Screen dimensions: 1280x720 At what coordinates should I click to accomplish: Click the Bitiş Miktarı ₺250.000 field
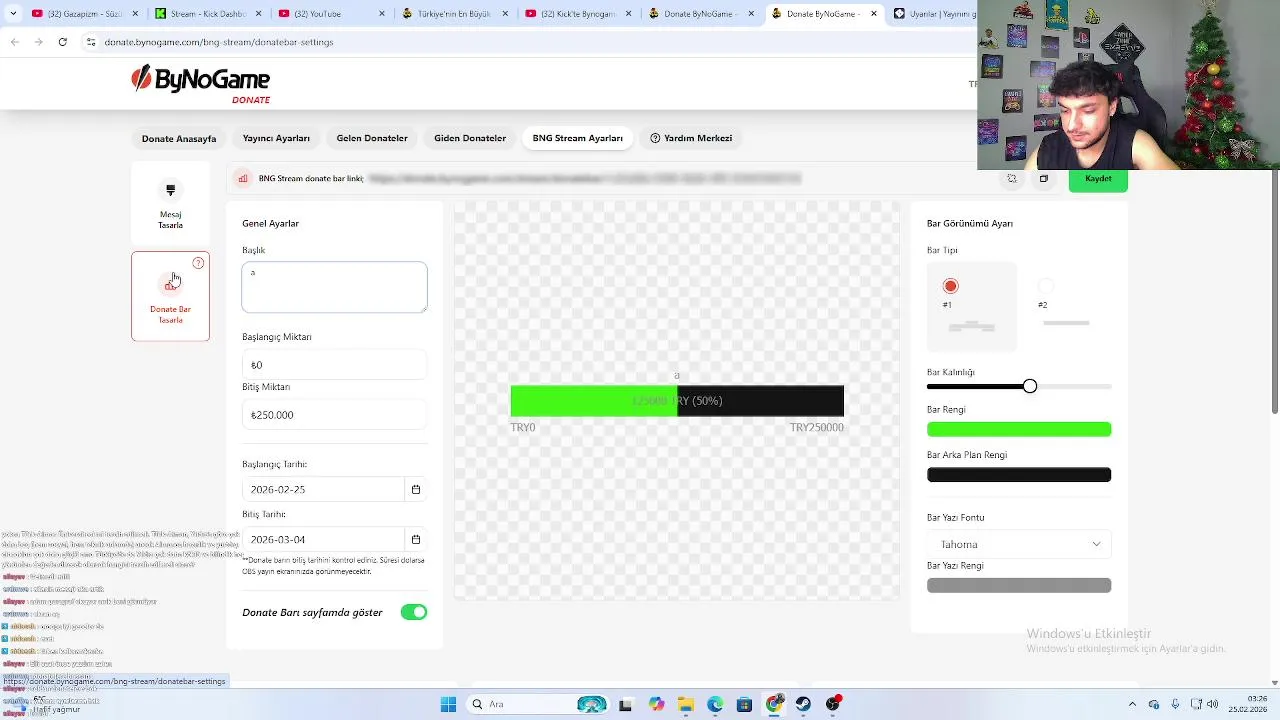[x=334, y=415]
